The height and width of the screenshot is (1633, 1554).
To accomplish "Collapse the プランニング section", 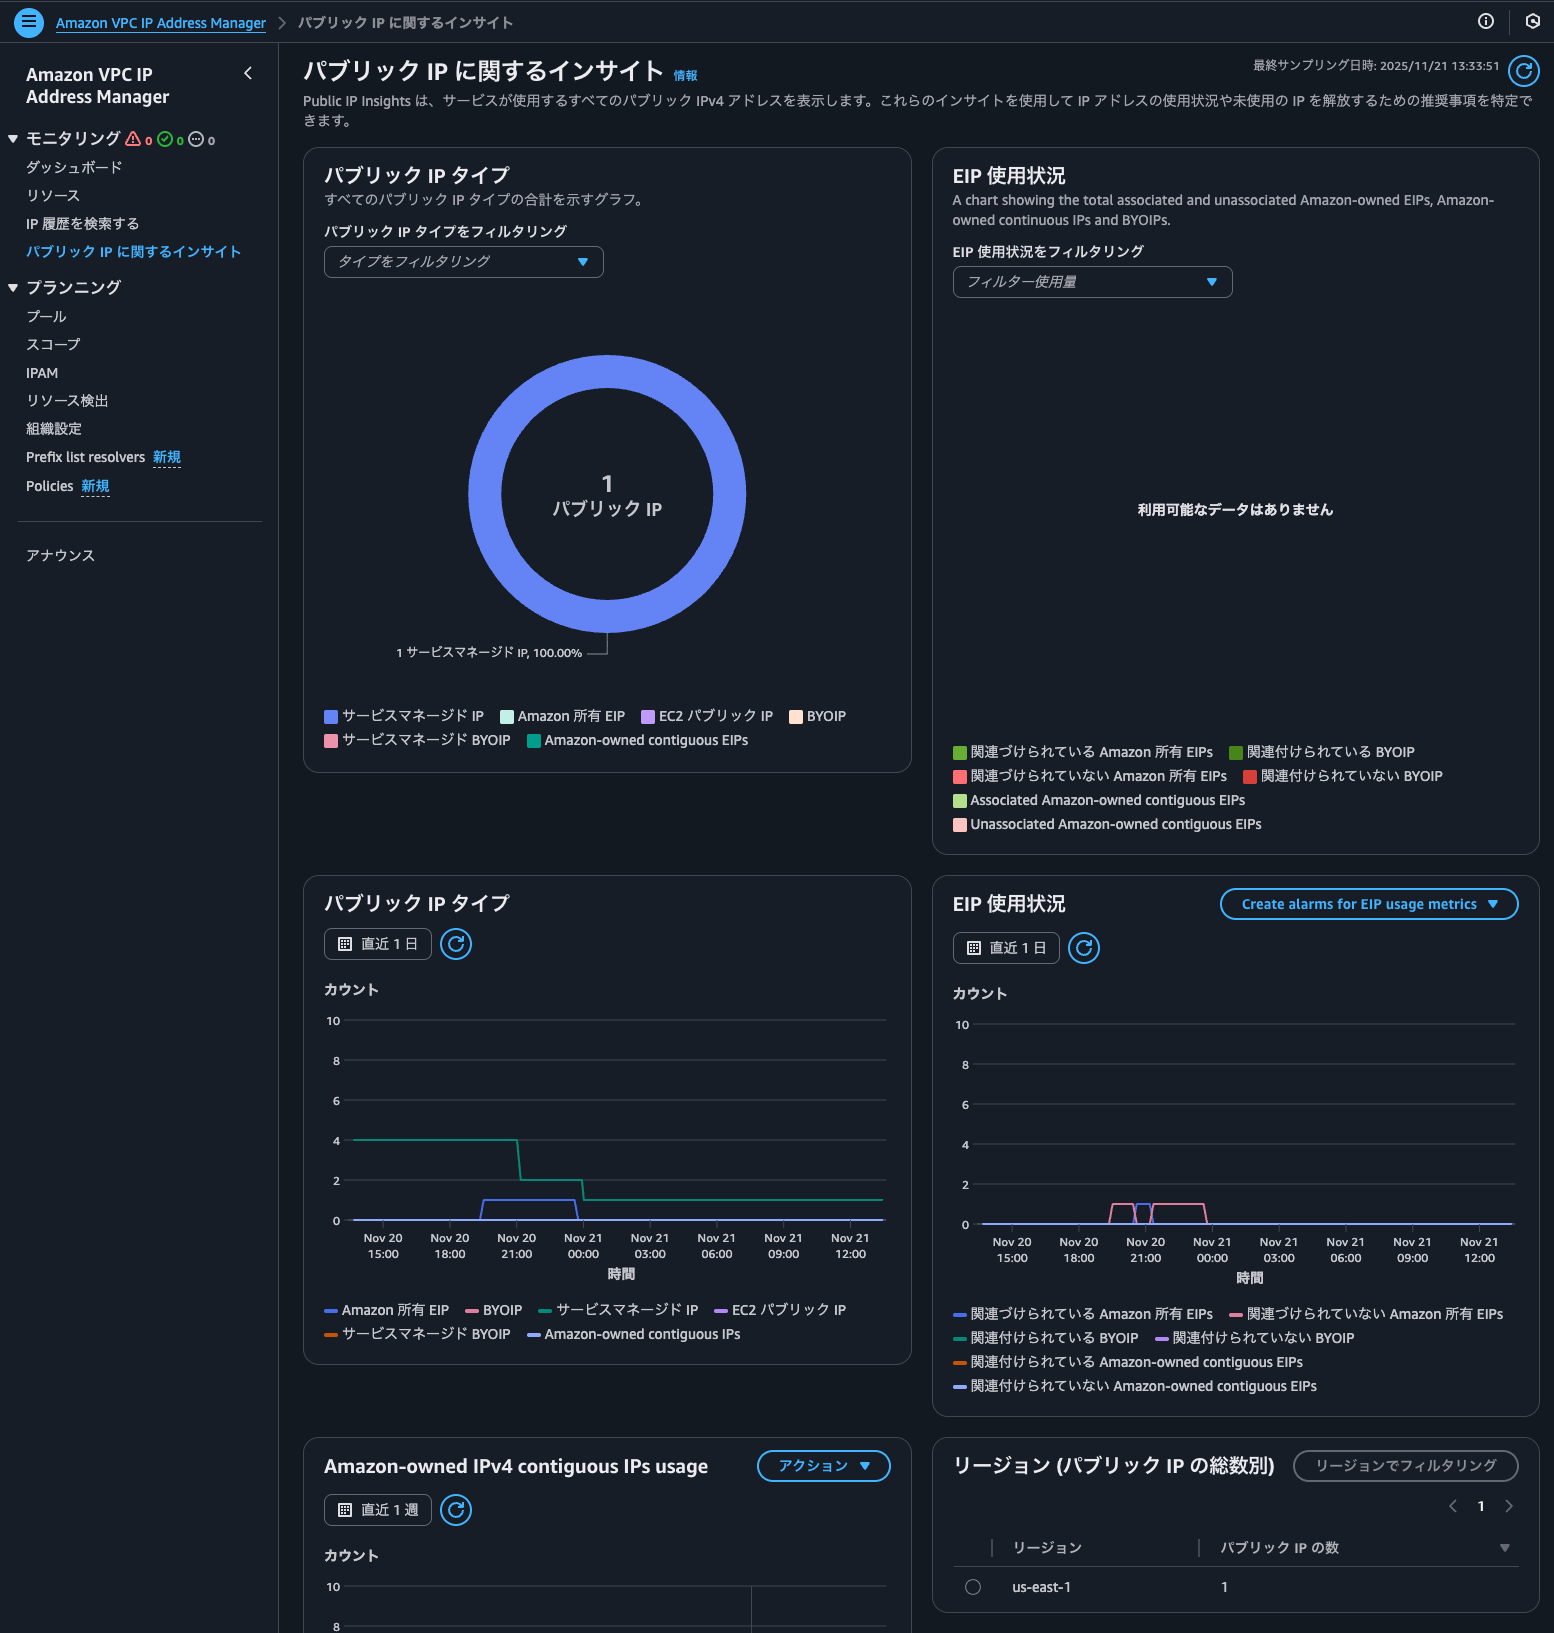I will pyautogui.click(x=13, y=288).
